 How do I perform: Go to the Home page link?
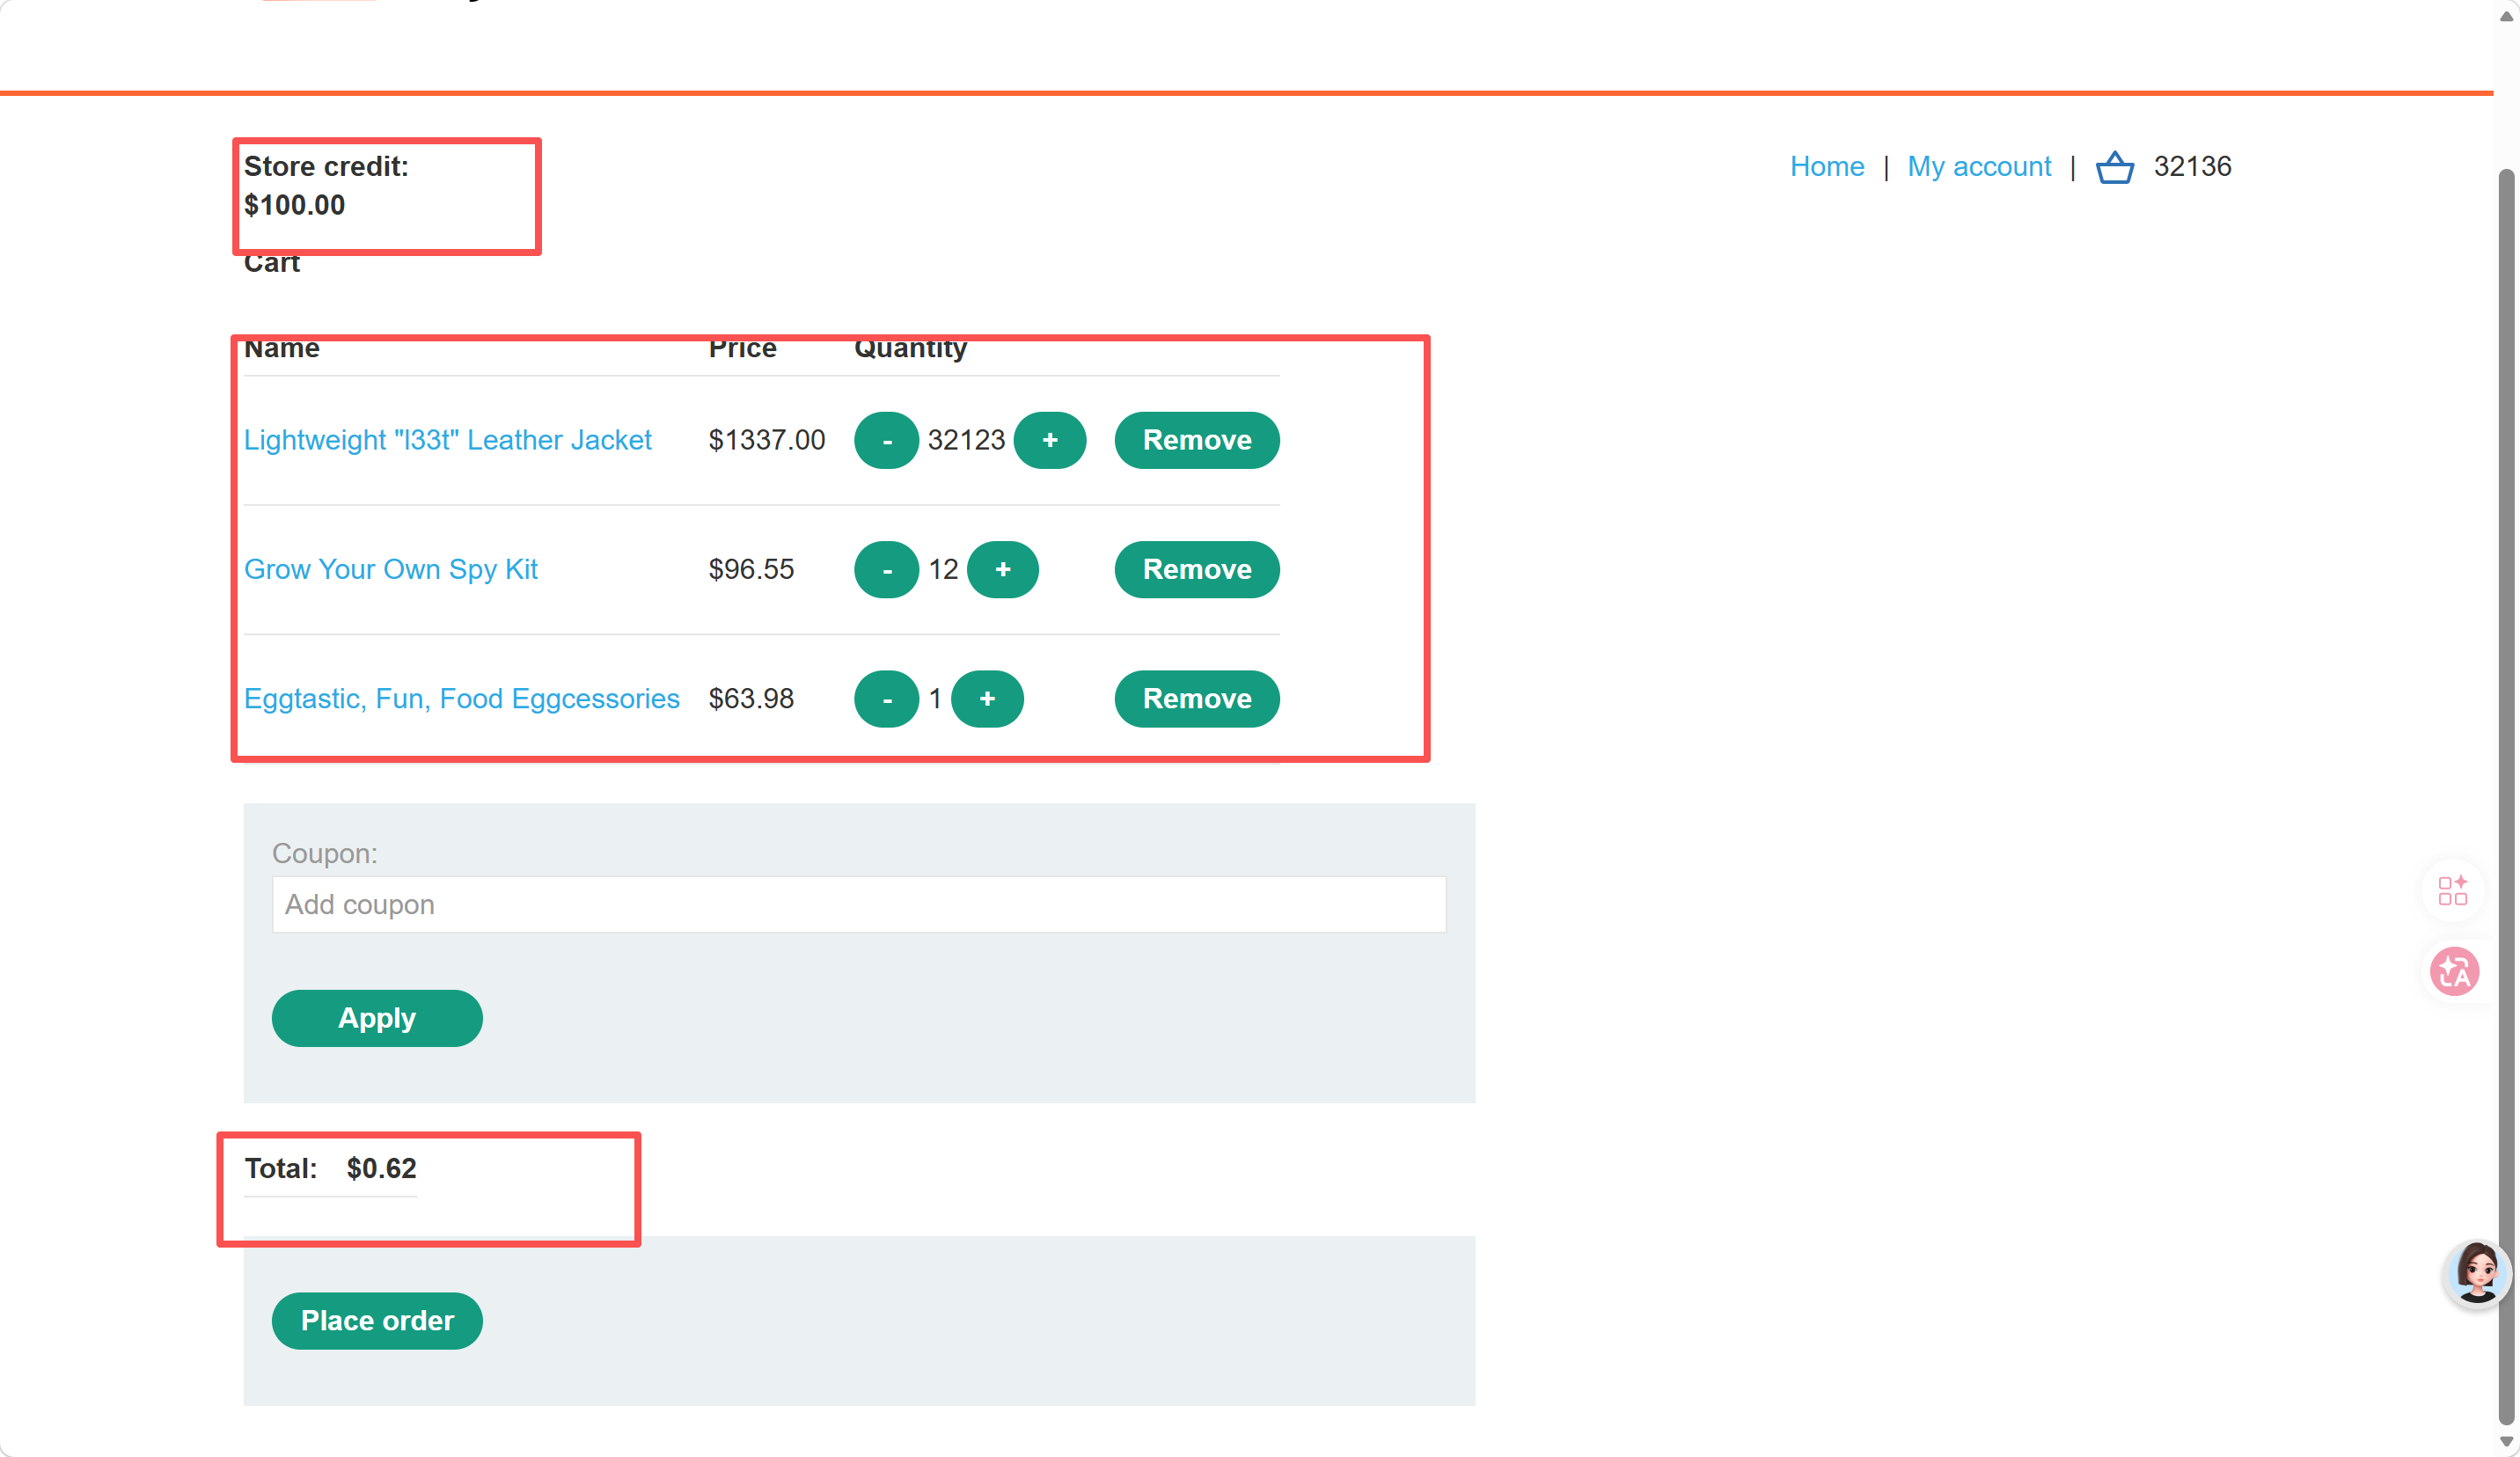pos(1826,166)
